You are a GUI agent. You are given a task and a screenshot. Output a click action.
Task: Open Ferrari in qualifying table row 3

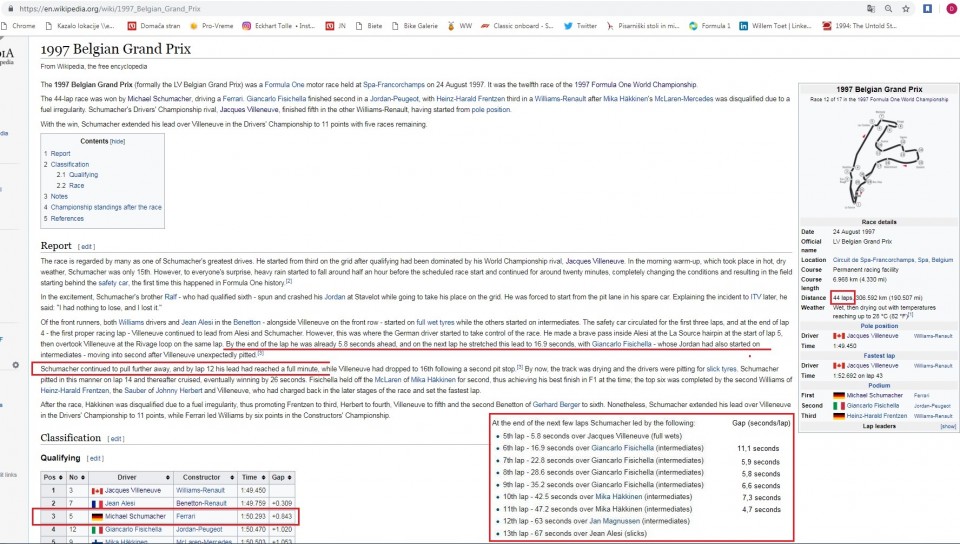point(186,516)
